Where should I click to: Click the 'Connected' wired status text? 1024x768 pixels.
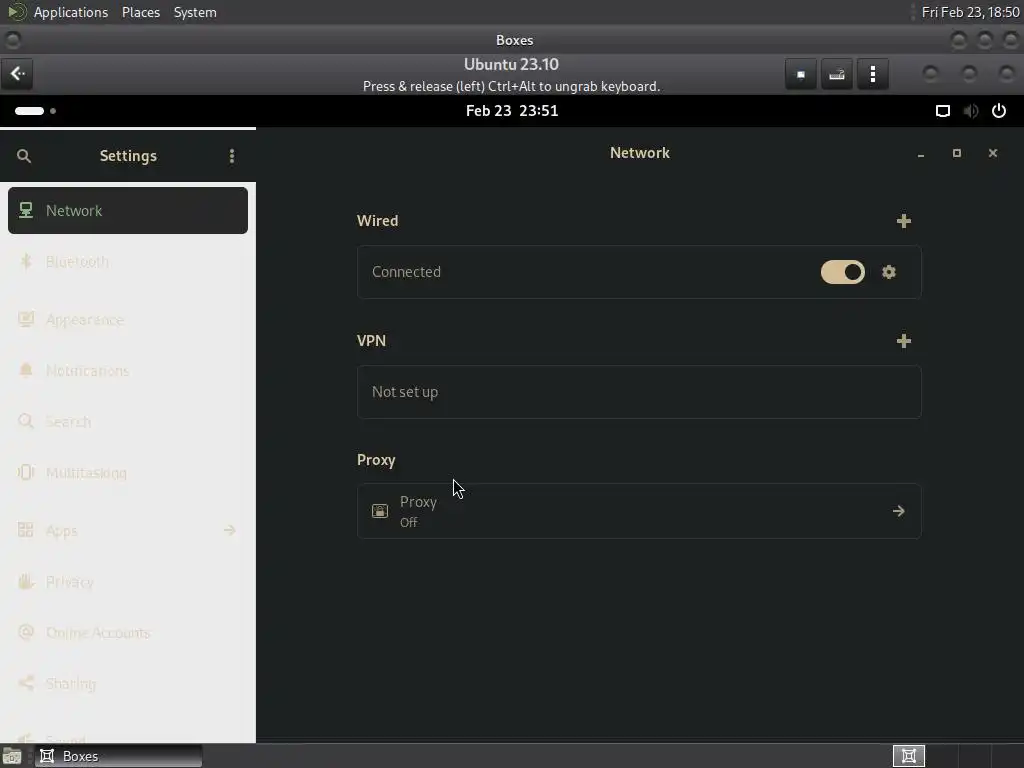pos(406,272)
